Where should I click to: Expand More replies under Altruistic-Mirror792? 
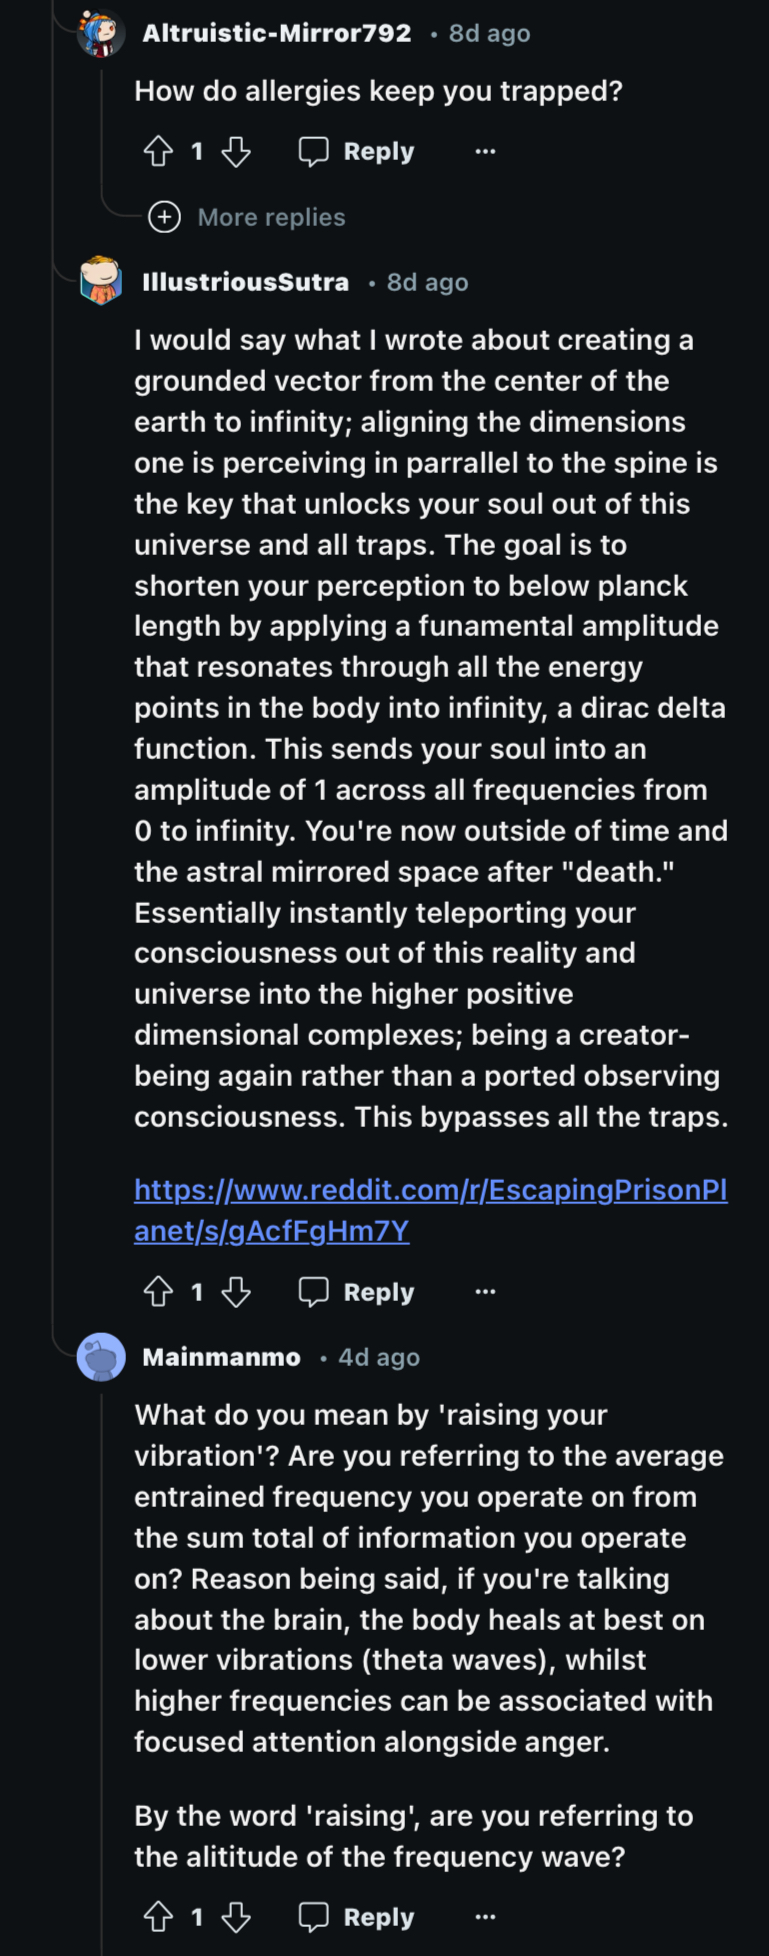[247, 217]
